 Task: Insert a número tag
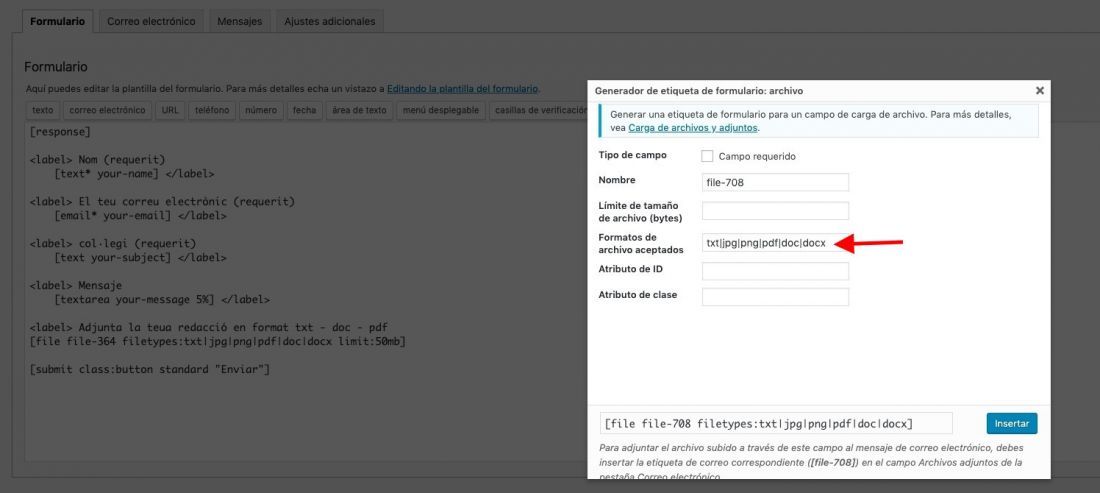(x=261, y=110)
